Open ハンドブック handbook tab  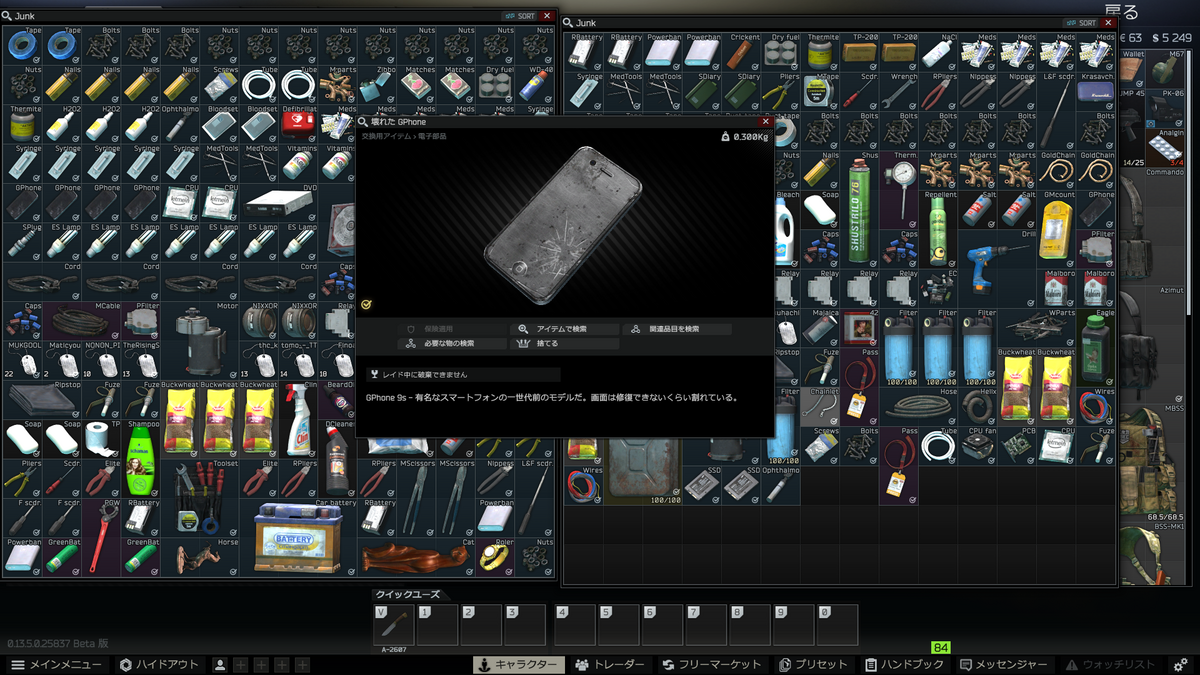click(x=904, y=664)
